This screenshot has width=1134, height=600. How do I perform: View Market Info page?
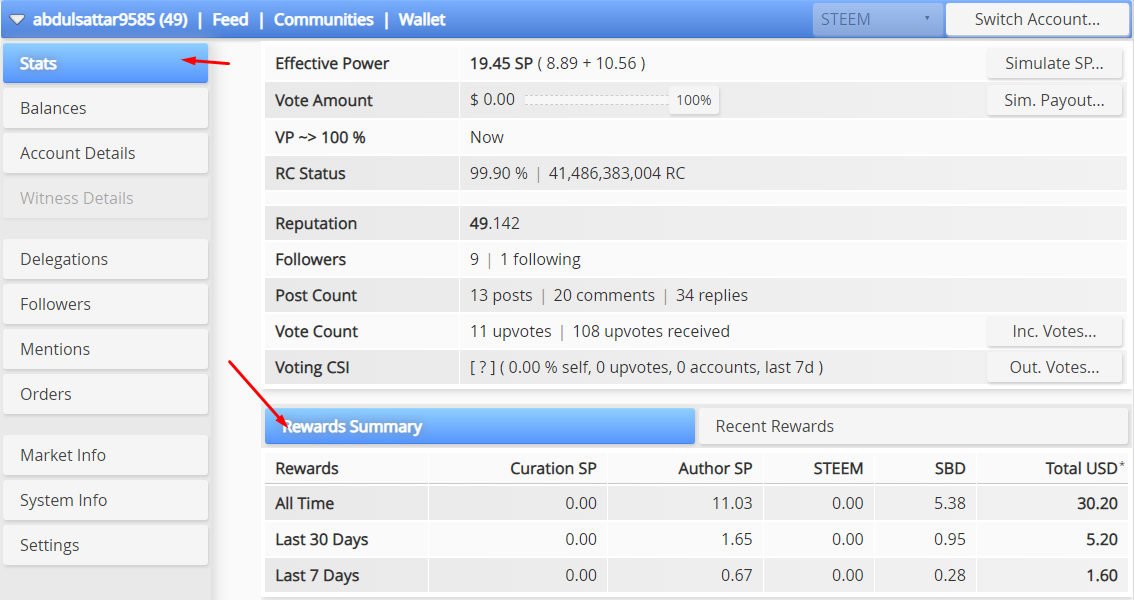coord(106,455)
